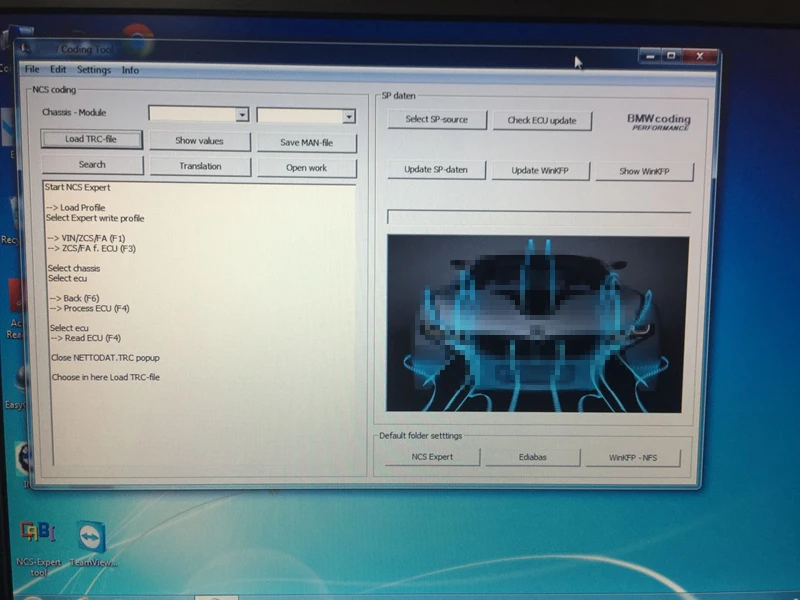The width and height of the screenshot is (800, 600).
Task: Open the TeamViewer desktop icon
Action: point(93,544)
